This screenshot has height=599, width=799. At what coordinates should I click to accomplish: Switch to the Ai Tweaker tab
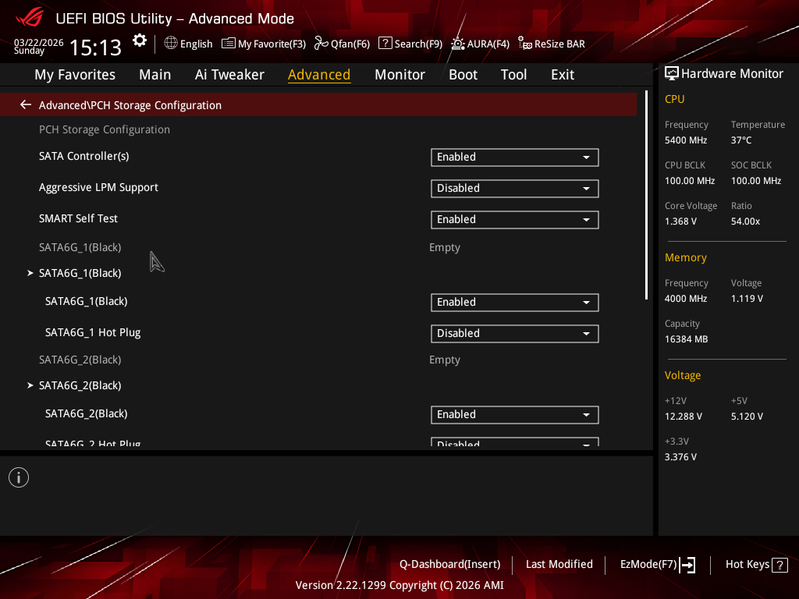click(x=229, y=75)
